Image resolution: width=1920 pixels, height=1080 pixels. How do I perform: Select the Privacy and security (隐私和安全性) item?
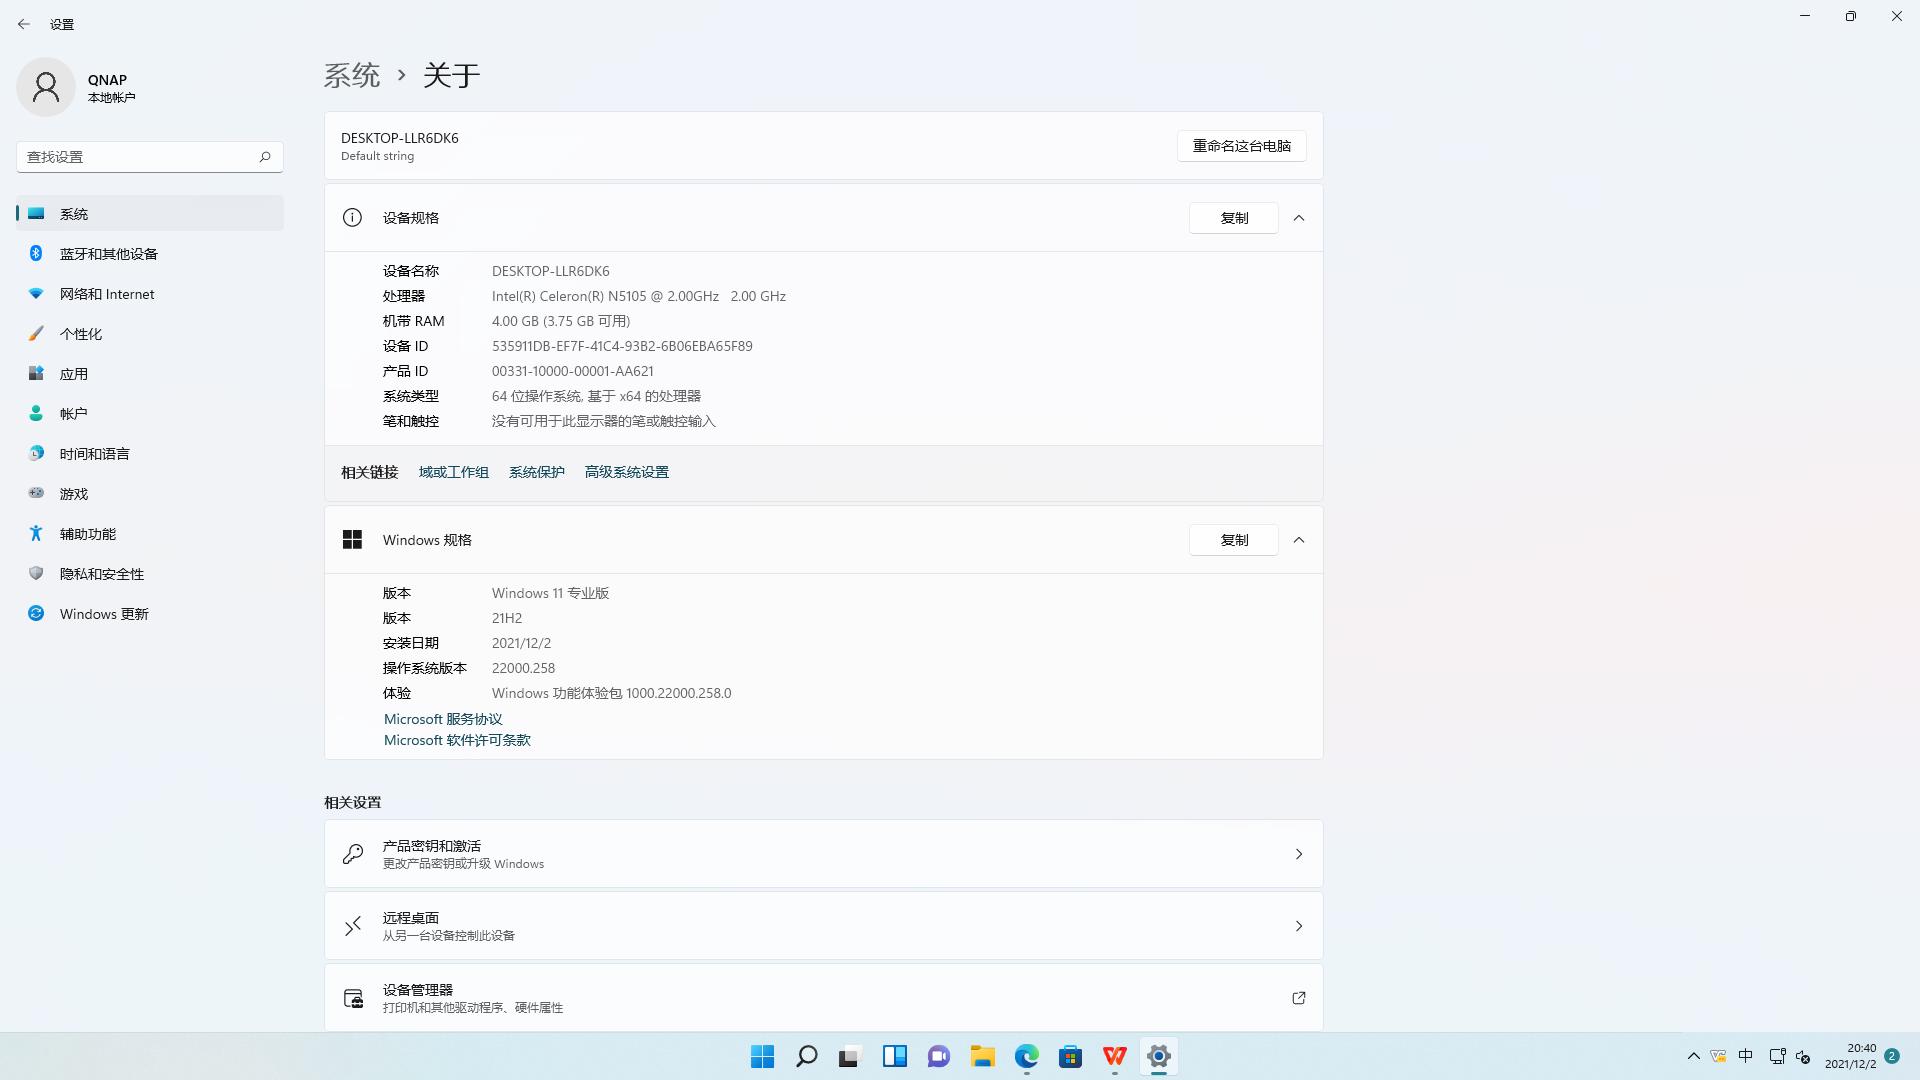(101, 574)
